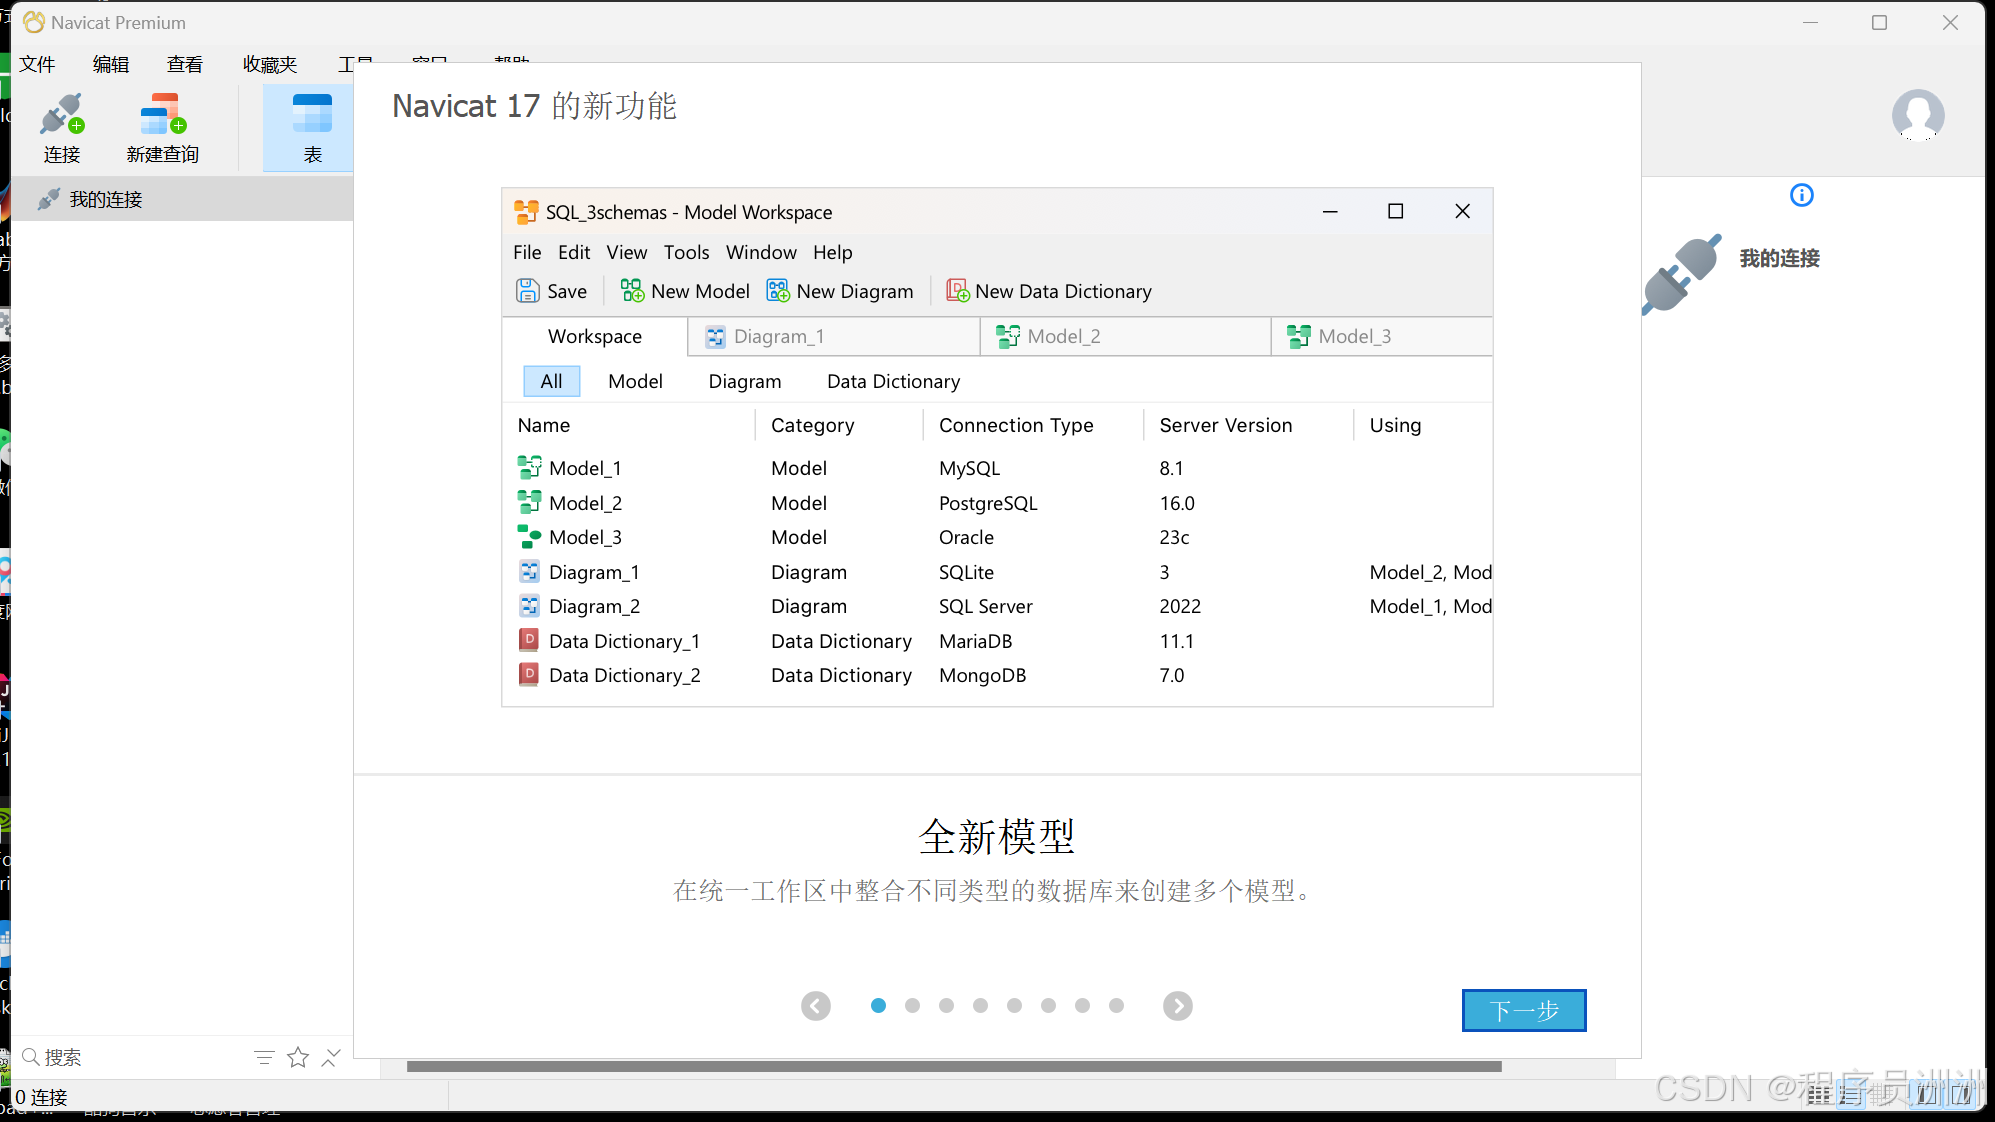Toggle right information pane visibility icon

pyautogui.click(x=1961, y=1095)
